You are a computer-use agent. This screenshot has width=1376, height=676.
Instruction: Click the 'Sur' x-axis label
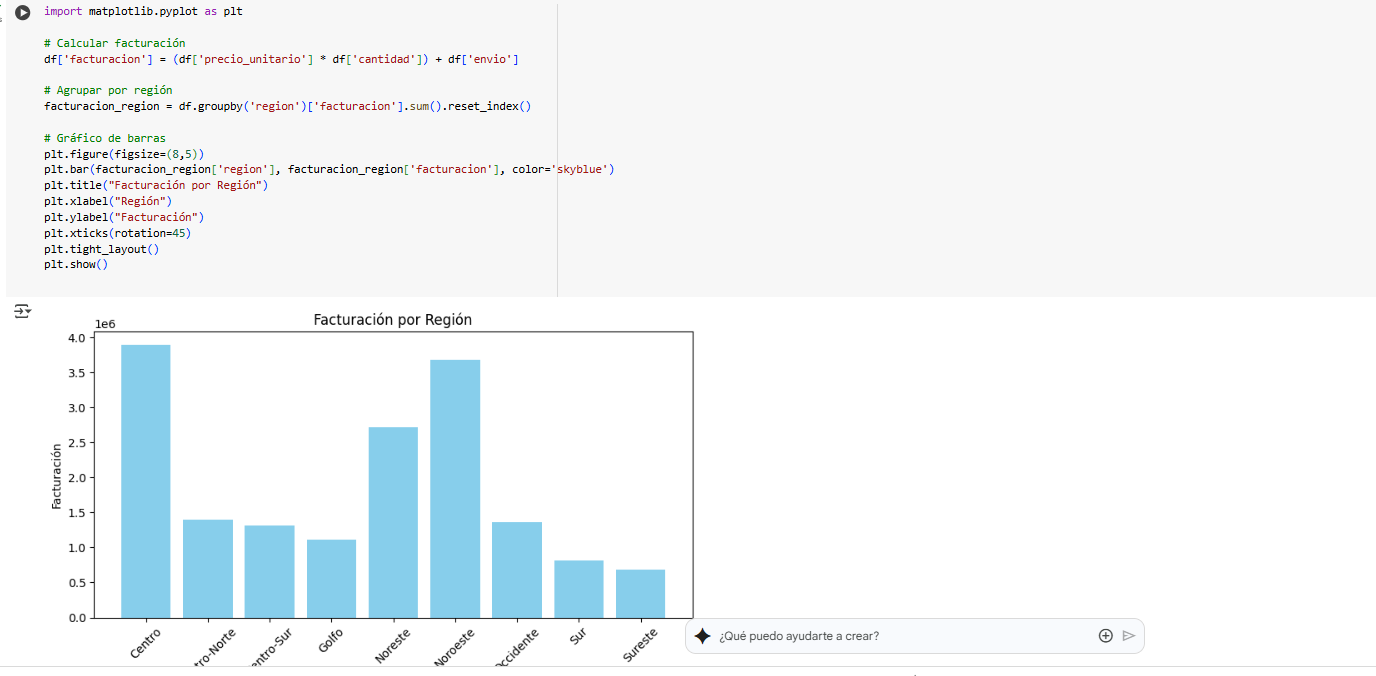578,635
